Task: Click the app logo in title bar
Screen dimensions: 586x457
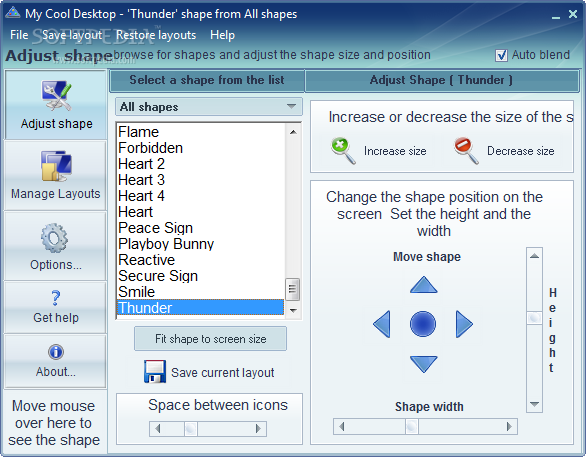Action: (x=13, y=13)
